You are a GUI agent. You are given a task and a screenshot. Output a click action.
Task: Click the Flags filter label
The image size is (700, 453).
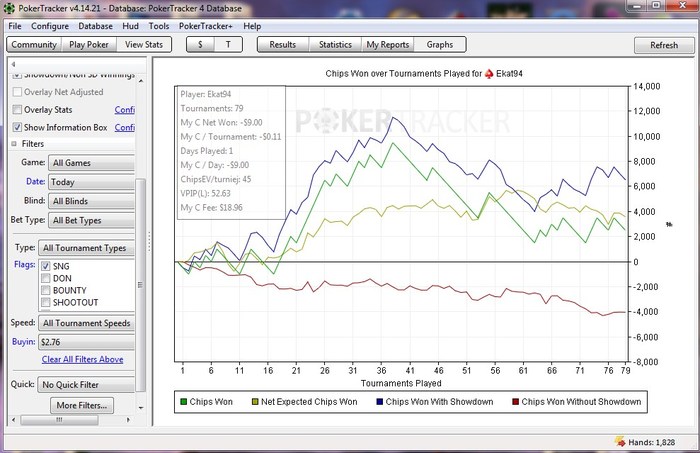click(25, 264)
